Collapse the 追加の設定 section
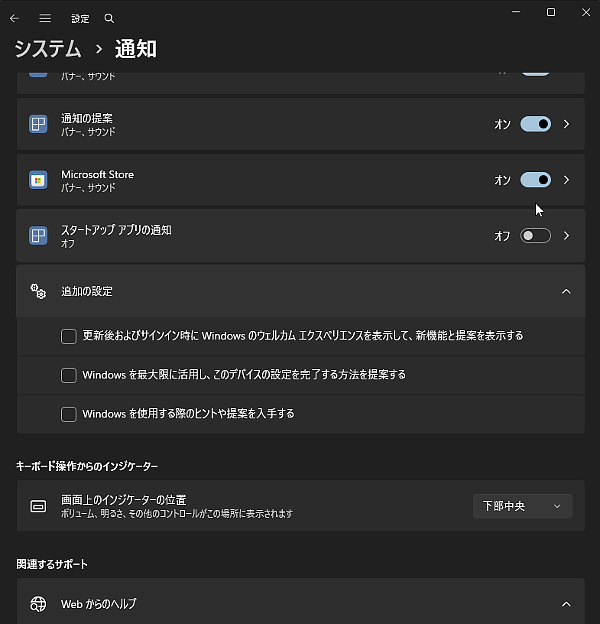The width and height of the screenshot is (600, 624). click(x=566, y=291)
